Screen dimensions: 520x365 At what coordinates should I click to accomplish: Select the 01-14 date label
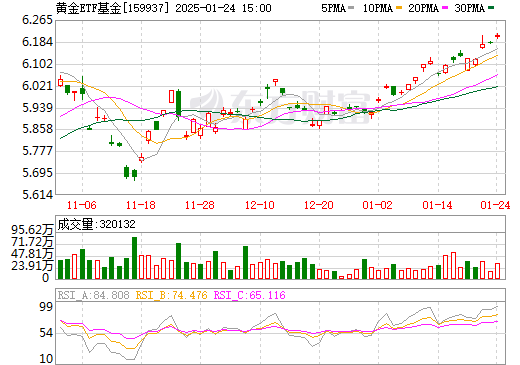(x=437, y=205)
